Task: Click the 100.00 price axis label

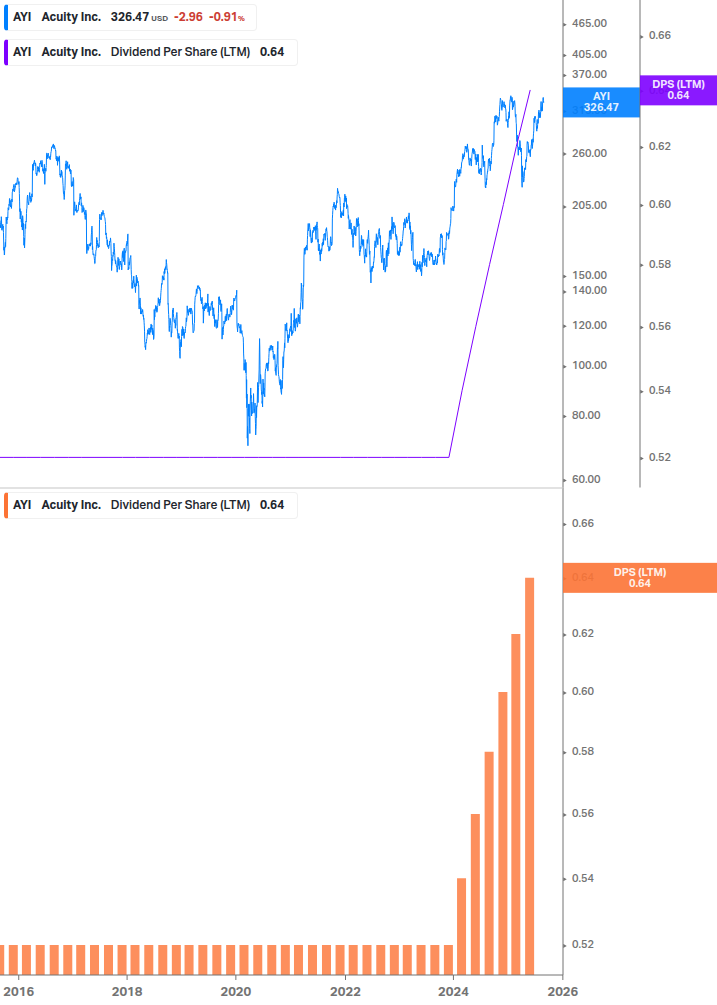Action: [x=589, y=365]
